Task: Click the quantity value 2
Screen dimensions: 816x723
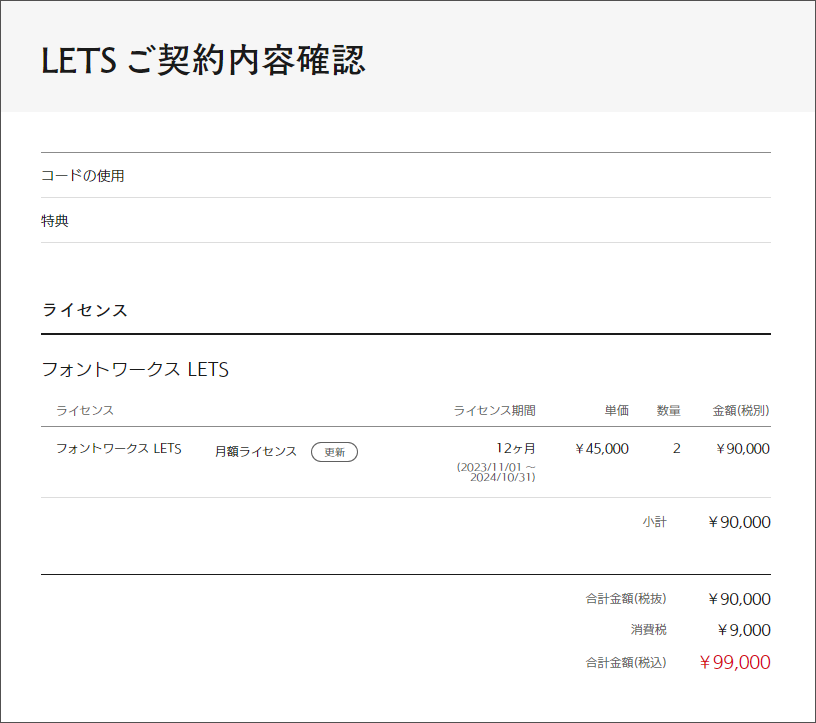Action: click(x=676, y=449)
